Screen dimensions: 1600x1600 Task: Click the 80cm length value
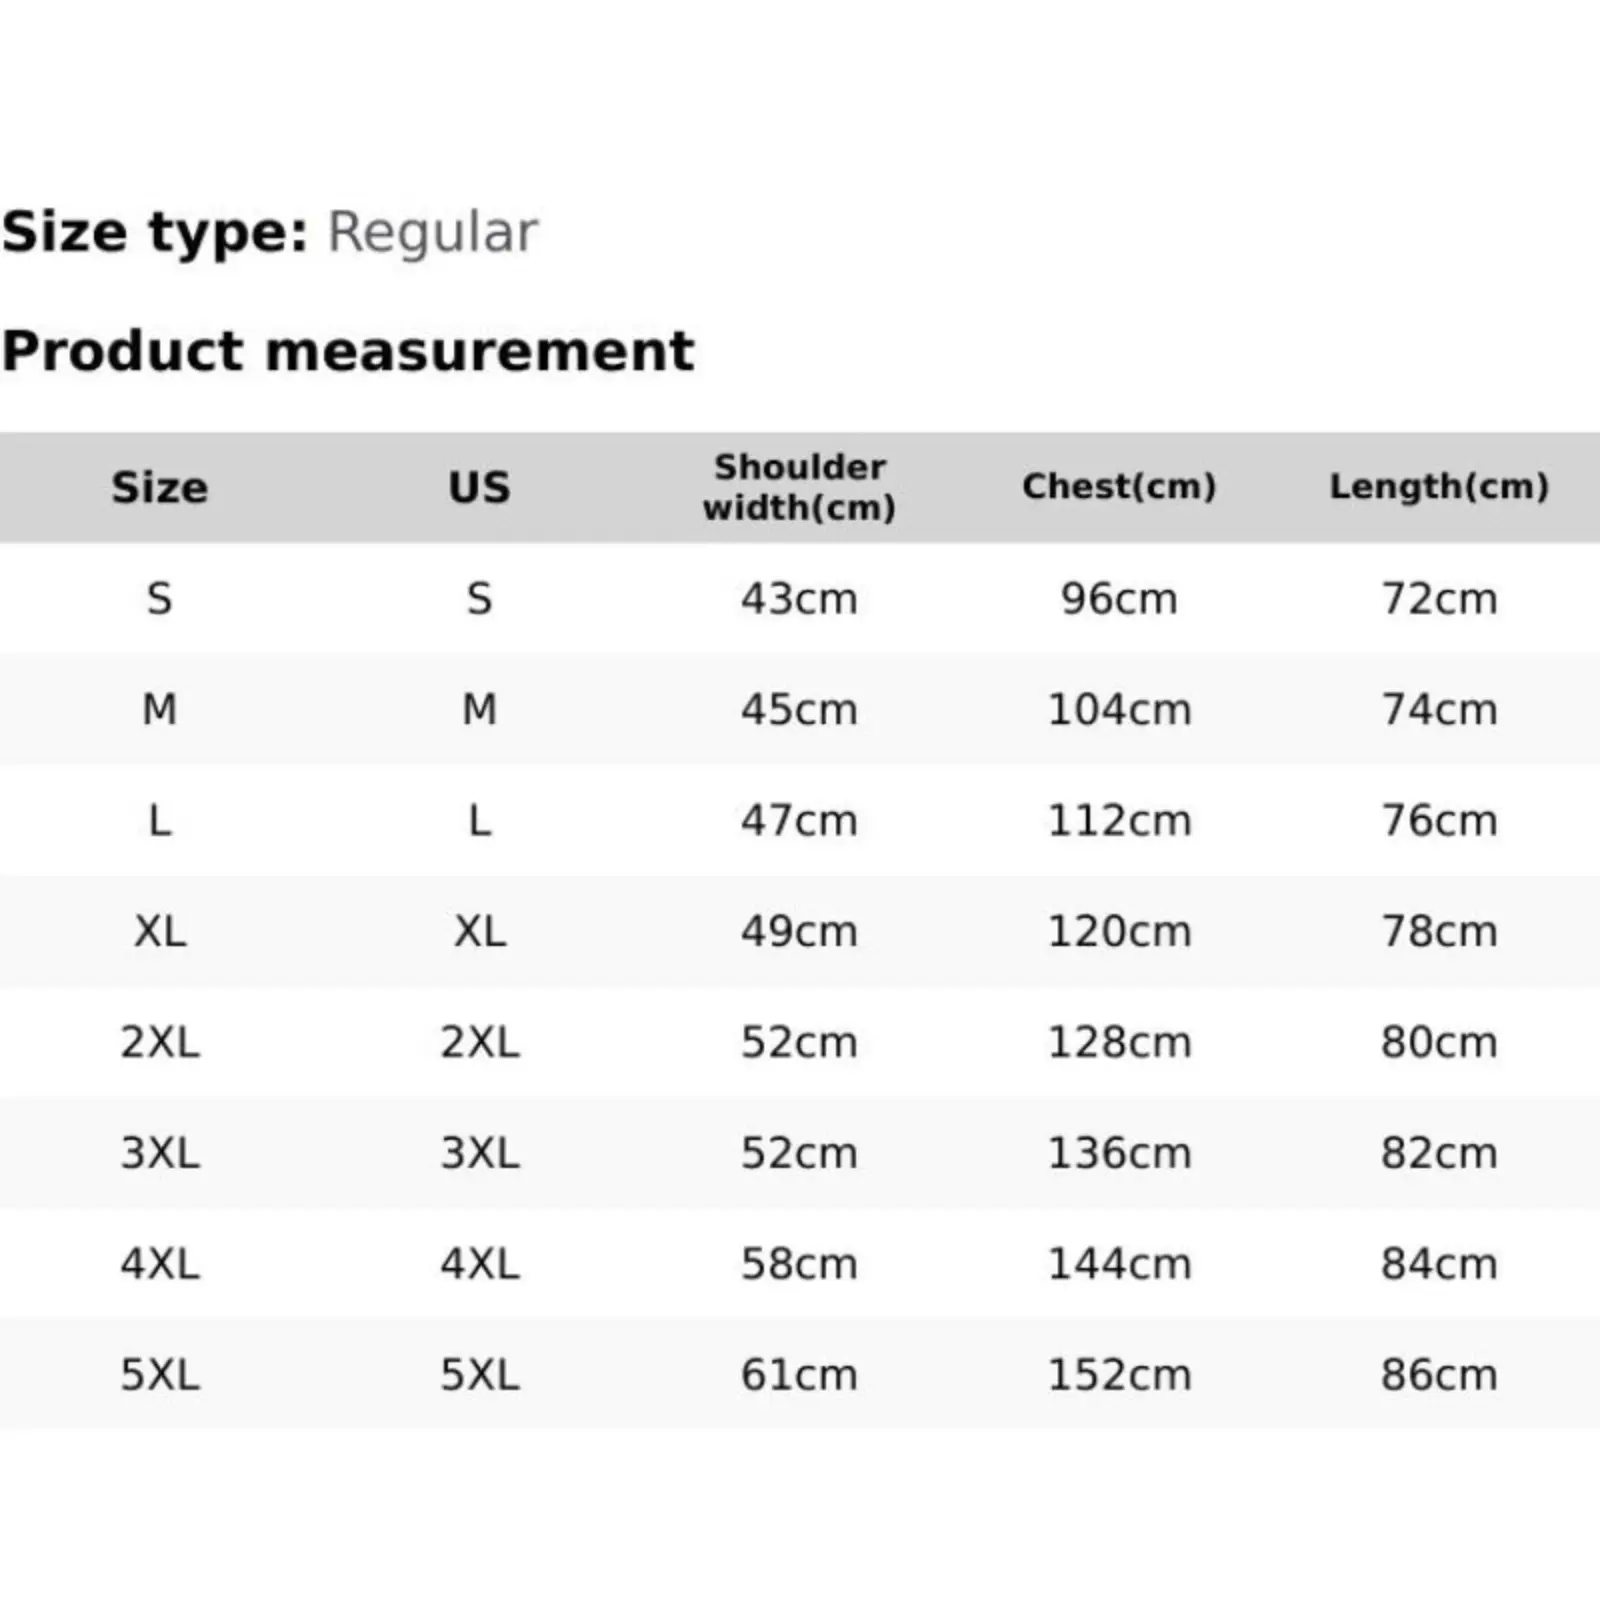coord(1439,1043)
